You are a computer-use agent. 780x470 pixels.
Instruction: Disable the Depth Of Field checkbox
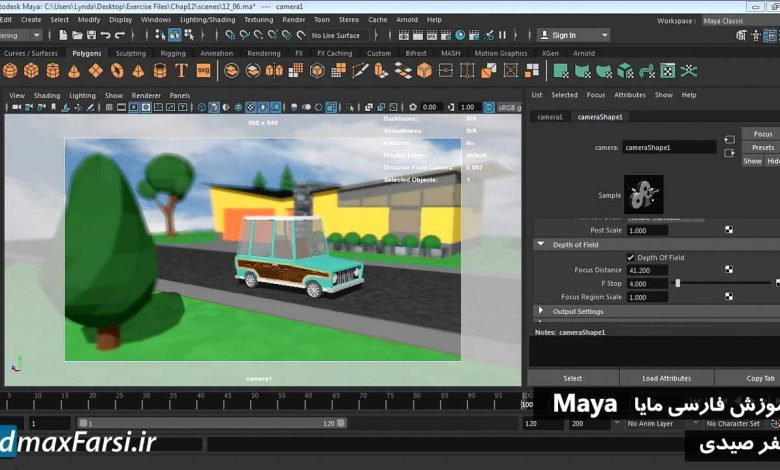[x=630, y=257]
